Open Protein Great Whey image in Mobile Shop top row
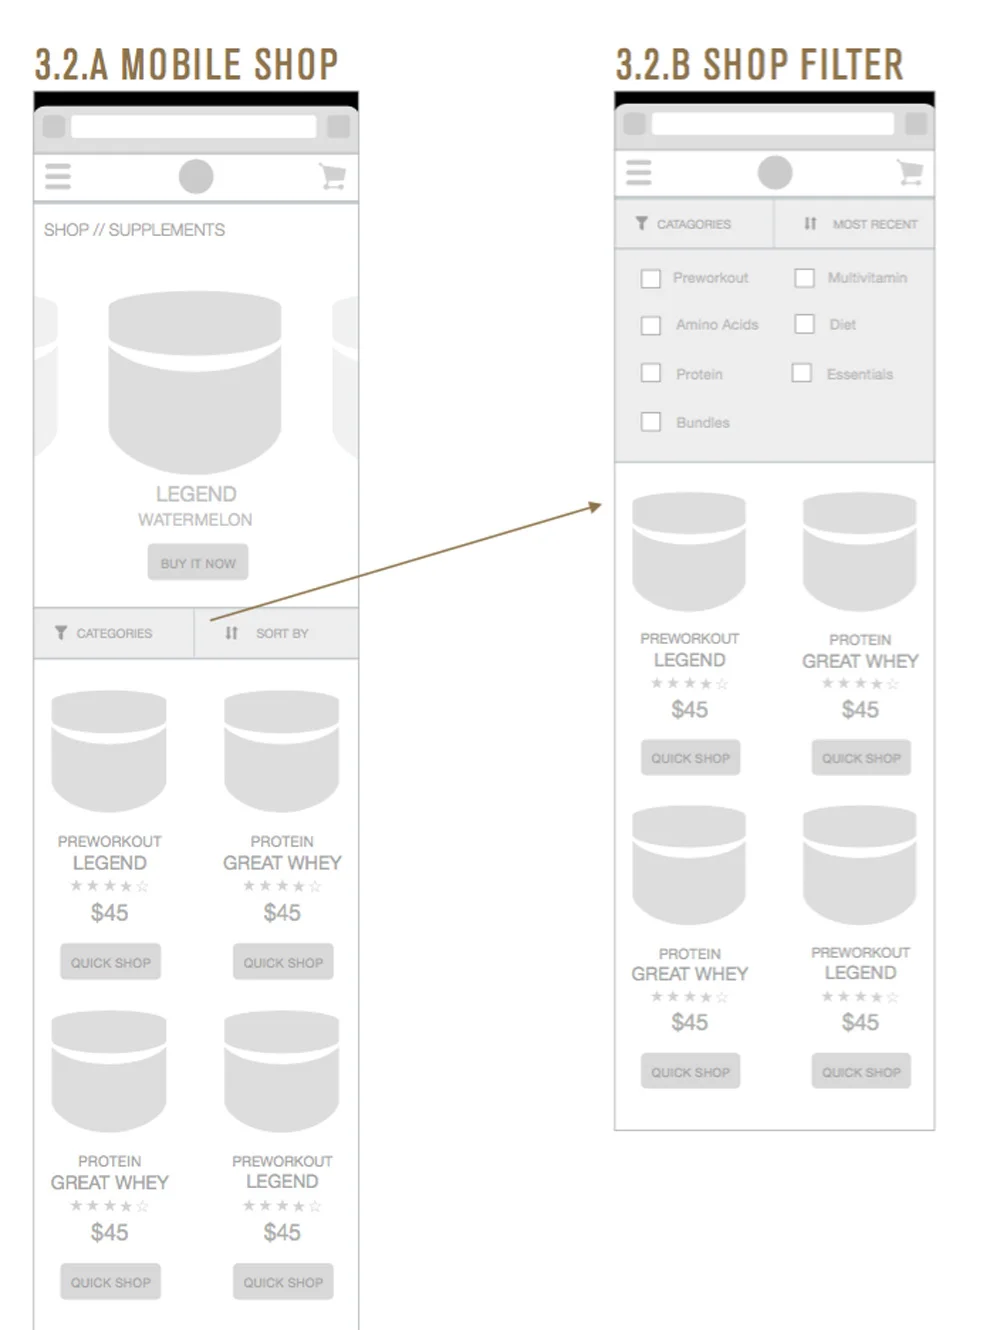The height and width of the screenshot is (1330, 1000). (x=282, y=751)
